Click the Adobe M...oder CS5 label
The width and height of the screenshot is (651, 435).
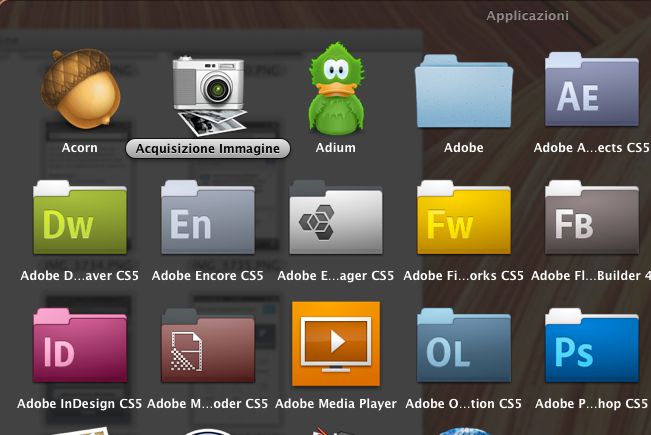click(x=208, y=403)
